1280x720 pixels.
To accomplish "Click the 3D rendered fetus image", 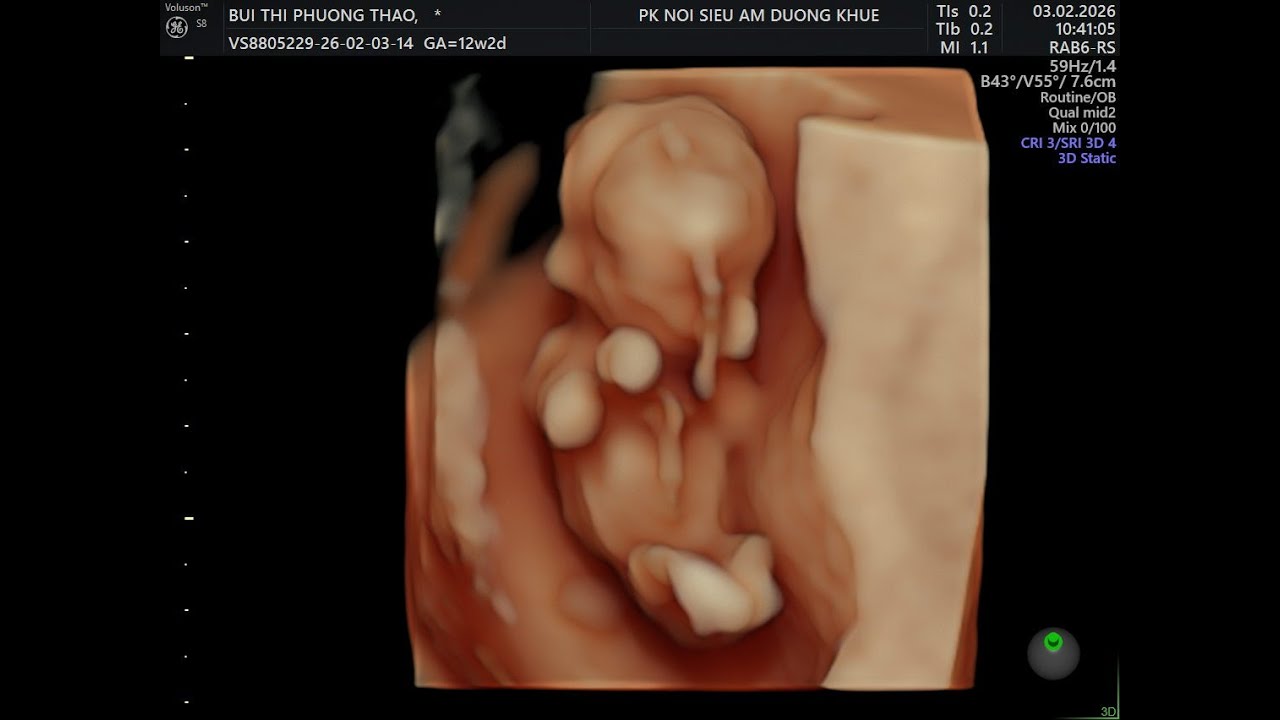I will (697, 378).
